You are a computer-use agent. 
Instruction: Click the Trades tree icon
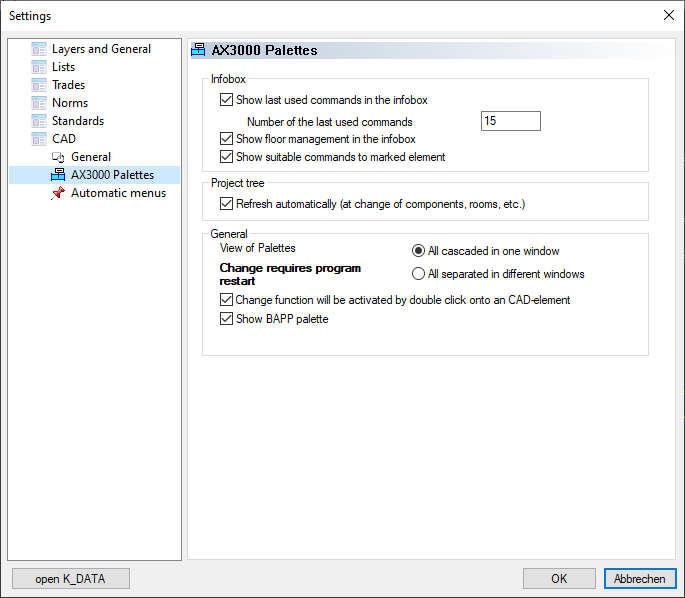click(39, 85)
